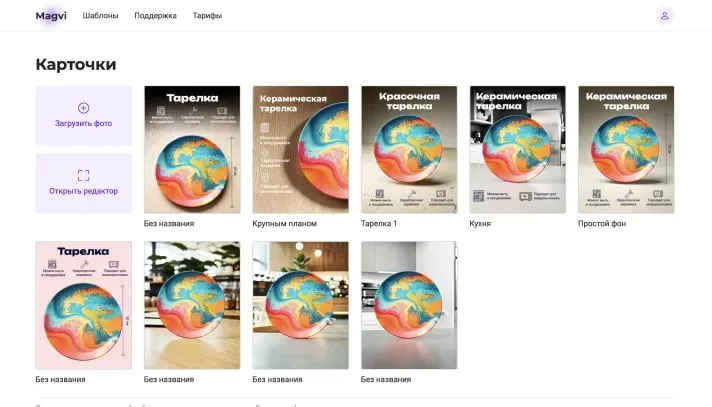Open the pink-background Тарелка card
Viewport: 712px width, 407px height.
(83, 305)
